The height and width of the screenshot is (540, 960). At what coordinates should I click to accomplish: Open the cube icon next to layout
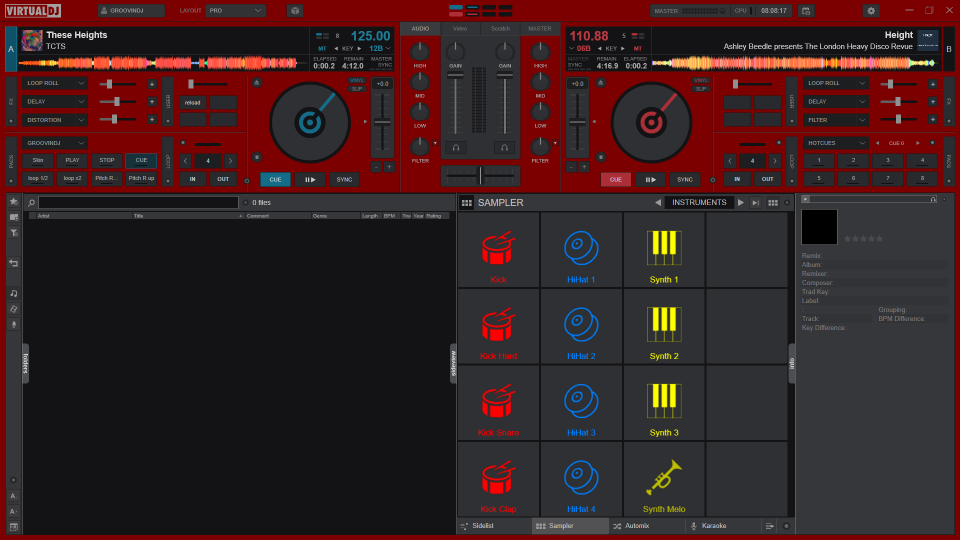coord(295,10)
